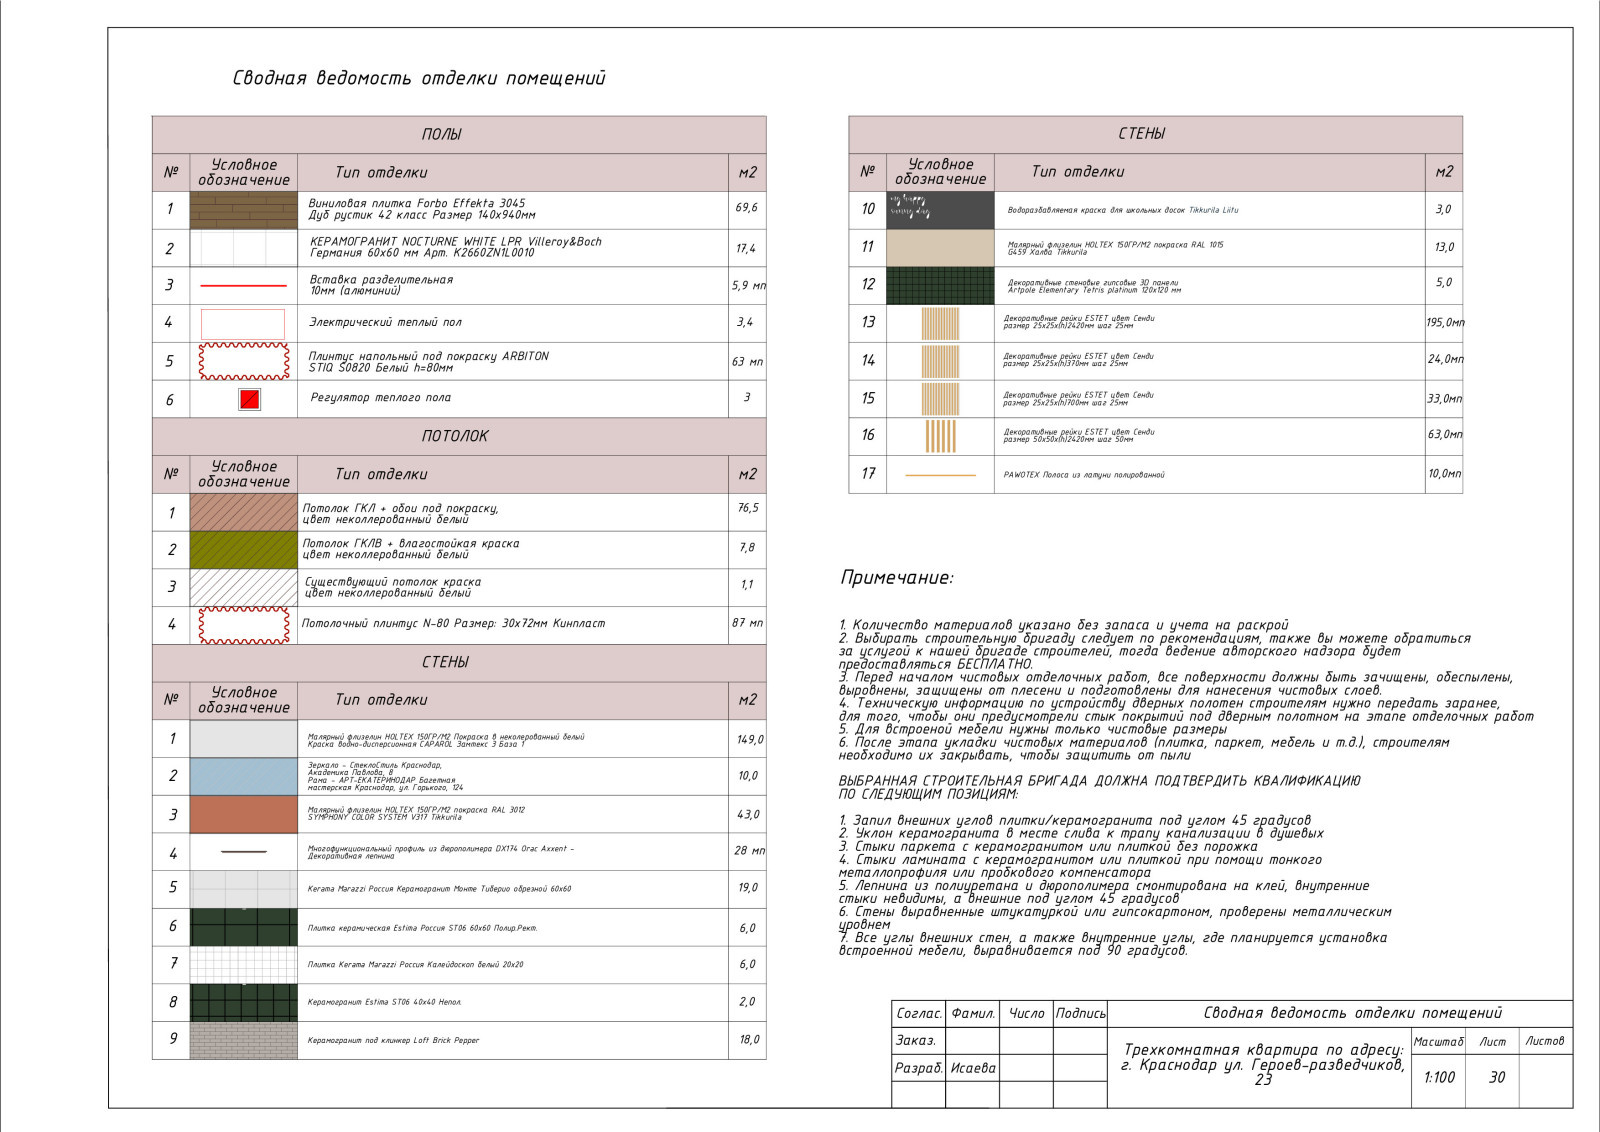Click the '69,6' area value

tap(746, 208)
